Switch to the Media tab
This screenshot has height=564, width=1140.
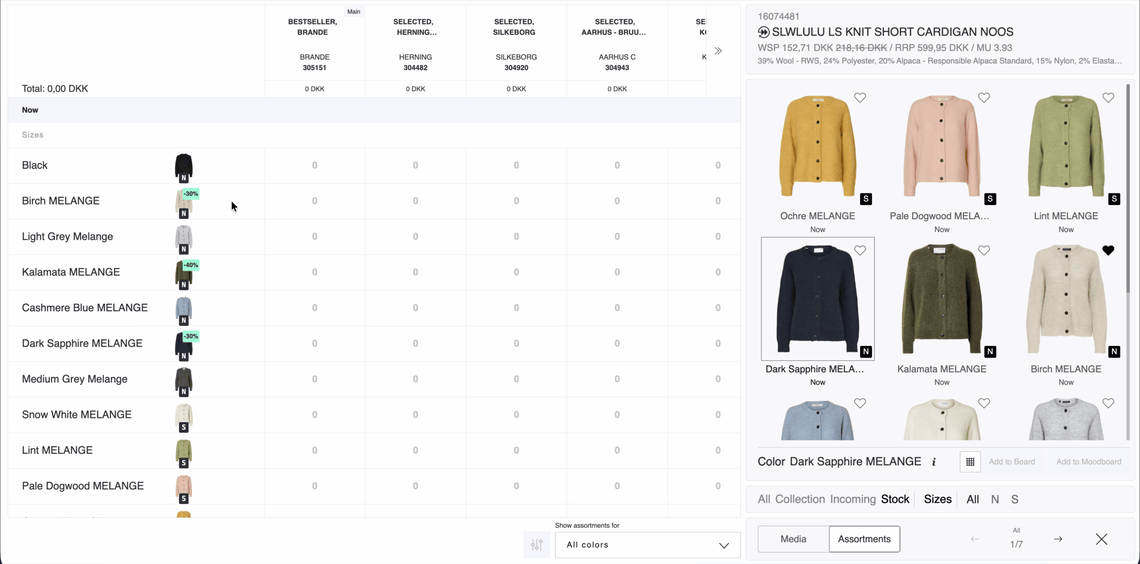tap(793, 539)
